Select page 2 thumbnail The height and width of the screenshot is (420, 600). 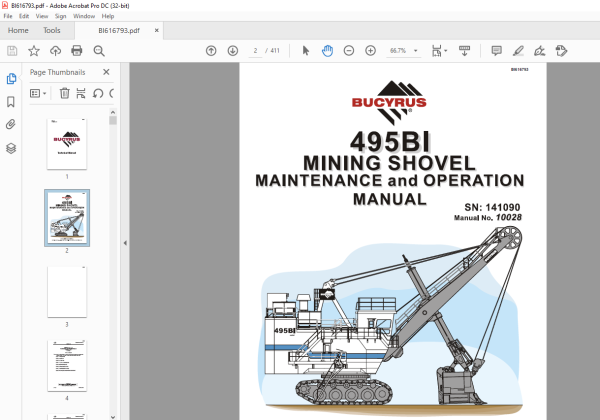tap(67, 218)
